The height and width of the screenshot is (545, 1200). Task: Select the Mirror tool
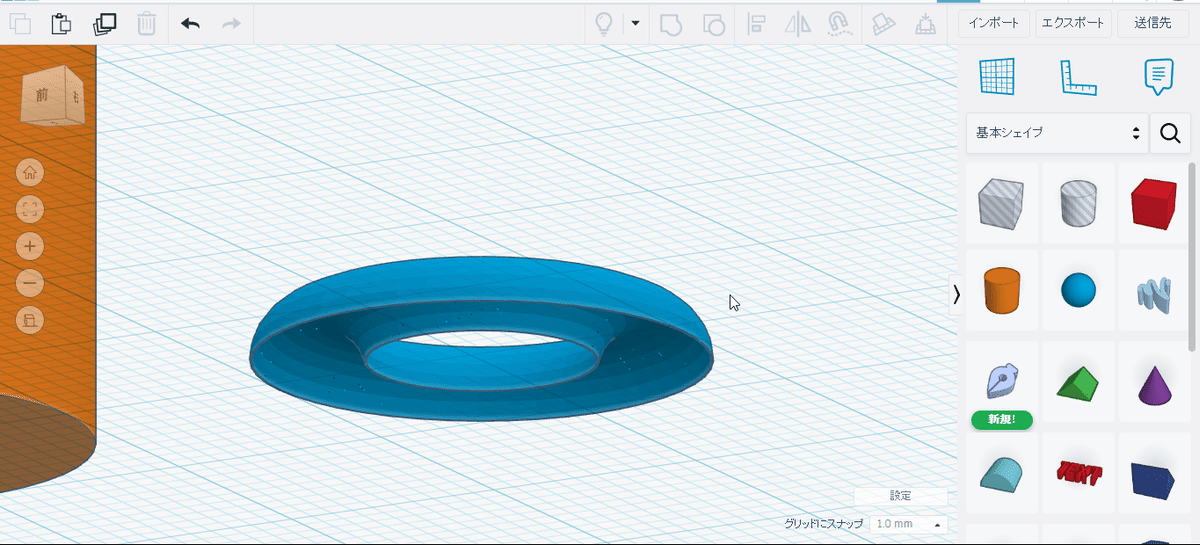click(x=798, y=24)
